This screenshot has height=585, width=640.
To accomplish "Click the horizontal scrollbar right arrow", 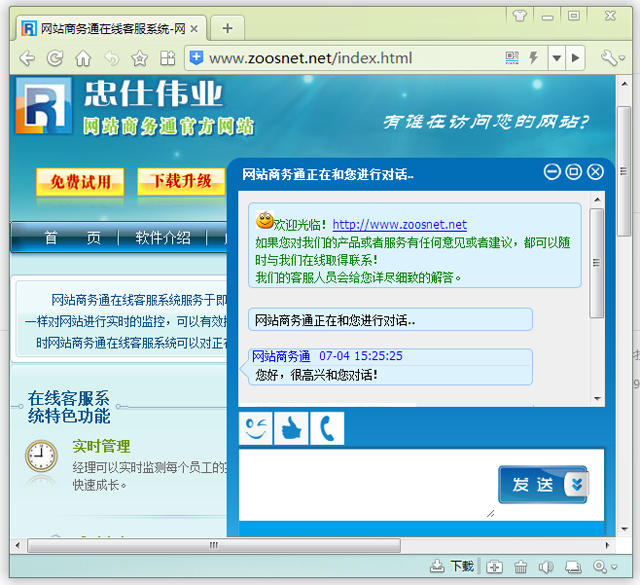I will [x=608, y=545].
